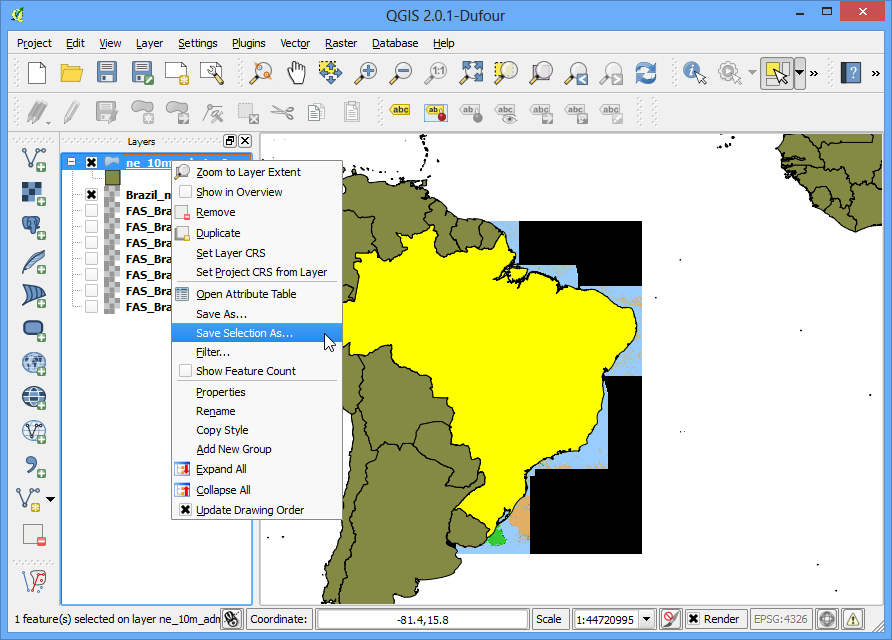This screenshot has height=640, width=892.
Task: Expand the hidden attributes toolbar items chevron
Action: pos(814,73)
